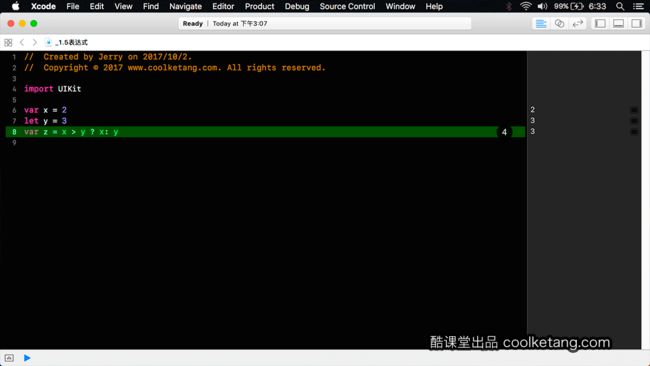Open the Xcode application menu

[x=43, y=6]
